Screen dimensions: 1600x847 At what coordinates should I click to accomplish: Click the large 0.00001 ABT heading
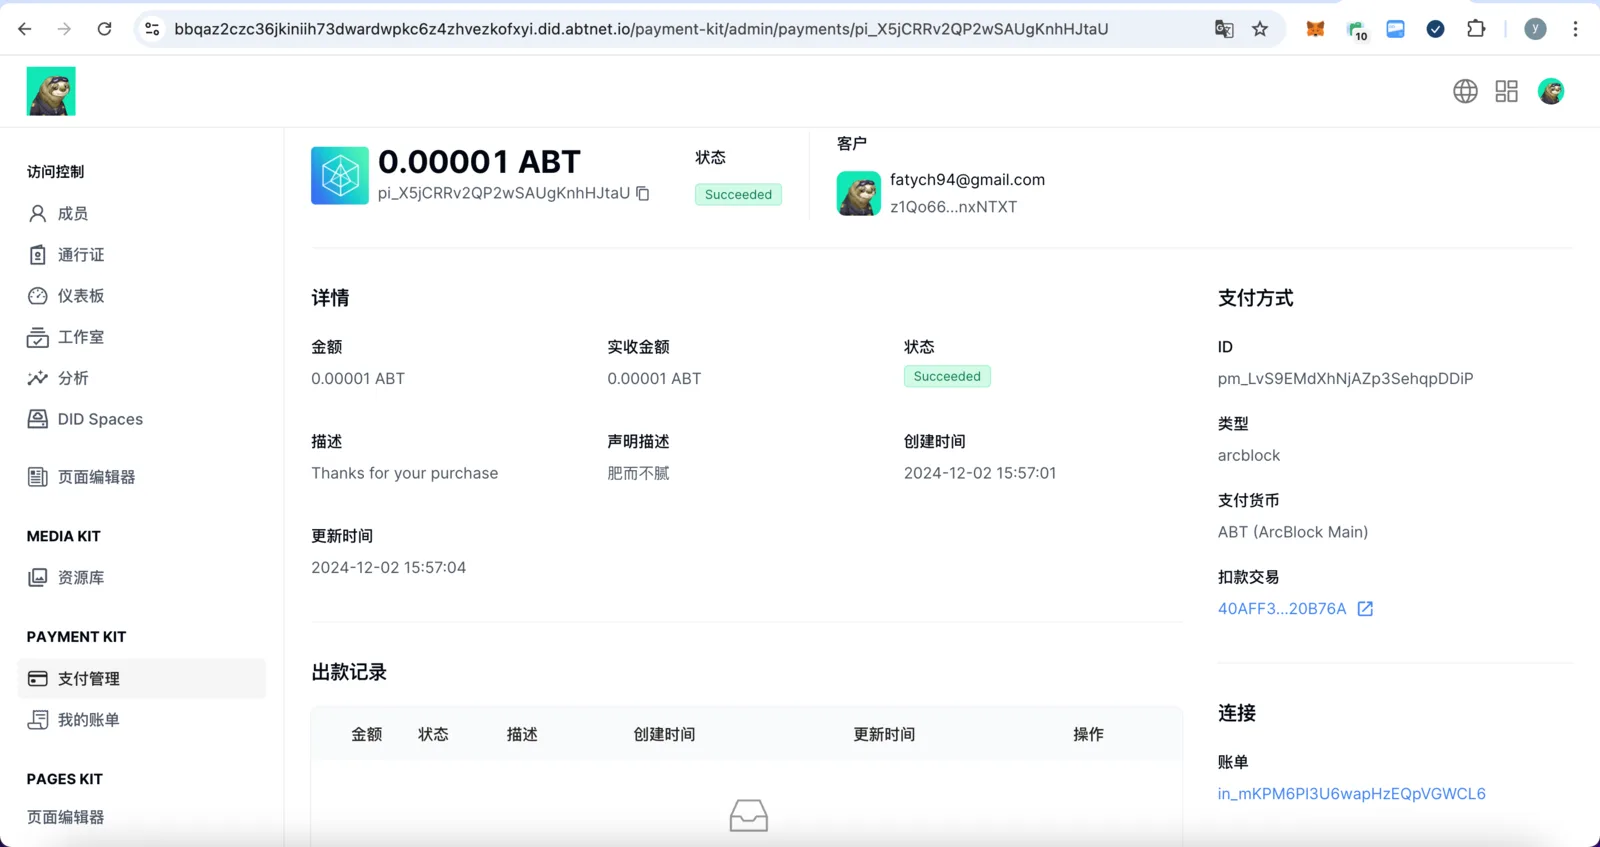[479, 161]
